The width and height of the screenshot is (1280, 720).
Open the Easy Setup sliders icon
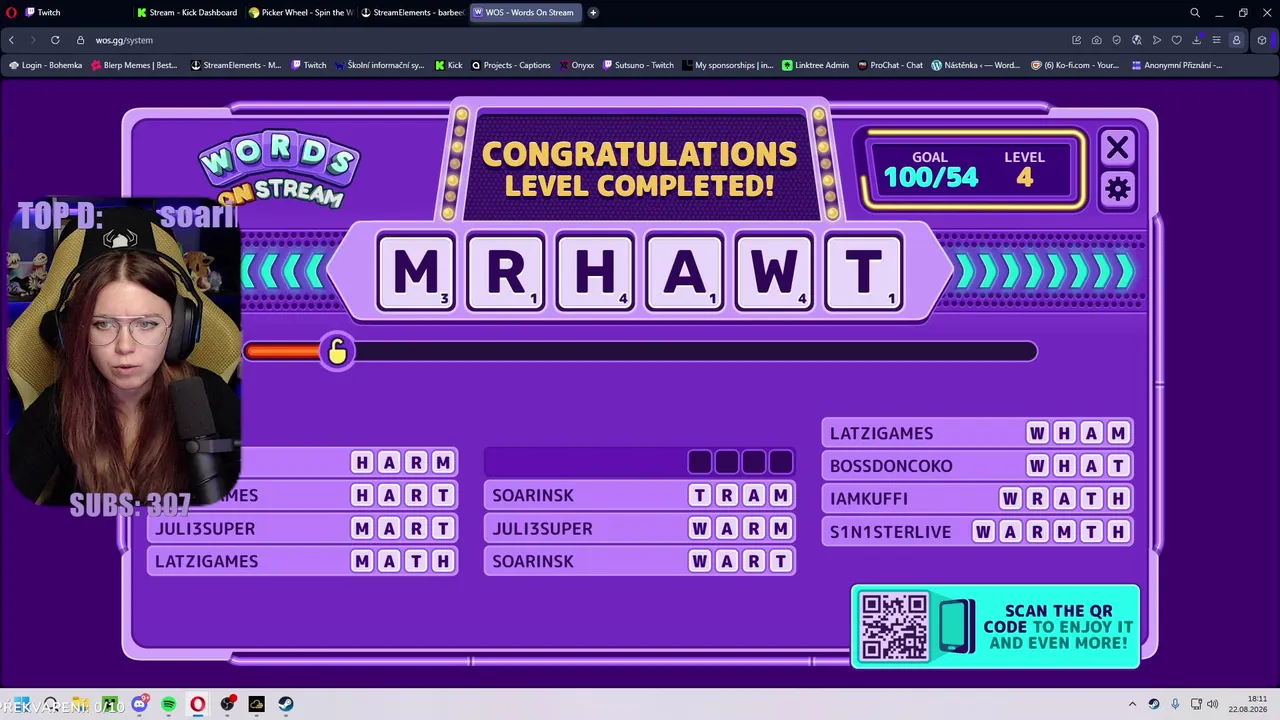pos(1216,40)
